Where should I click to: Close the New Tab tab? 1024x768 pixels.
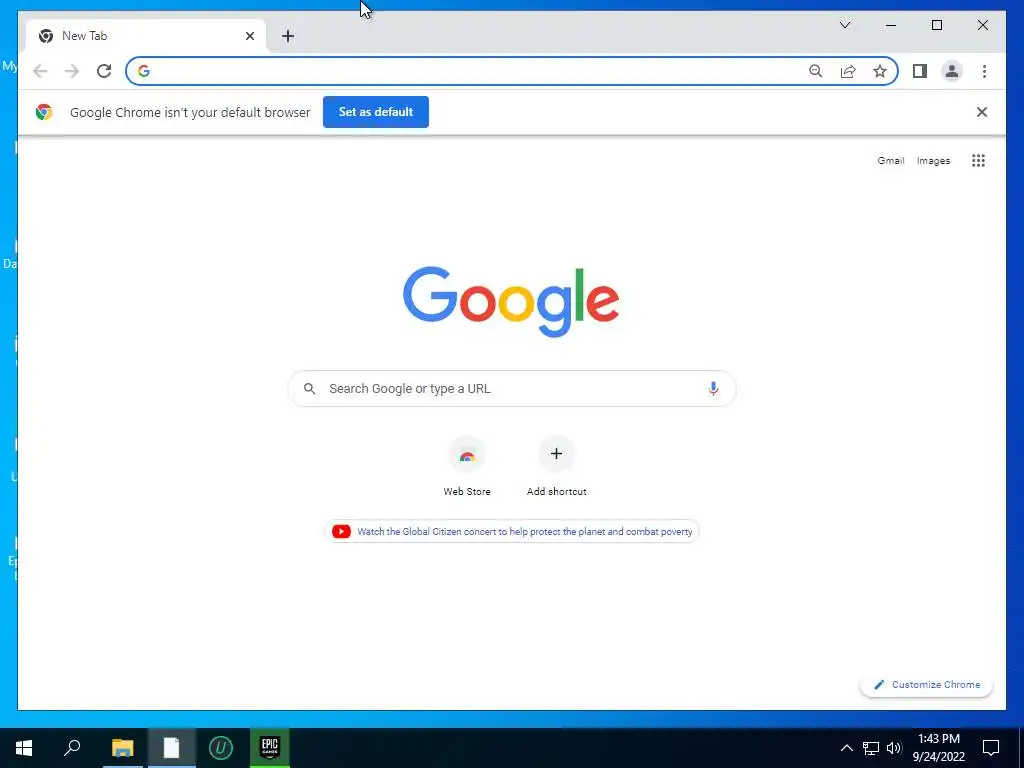pyautogui.click(x=249, y=36)
